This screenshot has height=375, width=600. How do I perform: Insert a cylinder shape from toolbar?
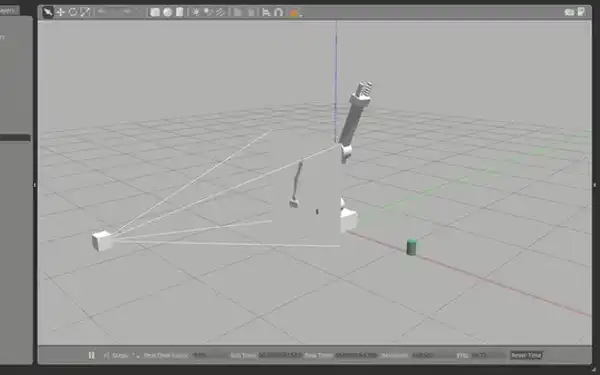[179, 12]
